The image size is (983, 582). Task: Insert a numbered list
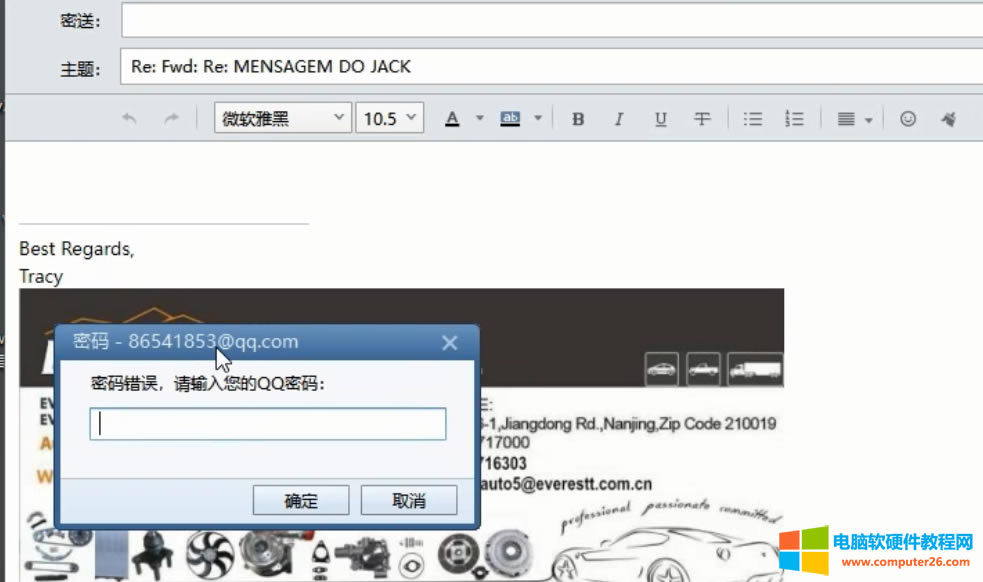795,119
